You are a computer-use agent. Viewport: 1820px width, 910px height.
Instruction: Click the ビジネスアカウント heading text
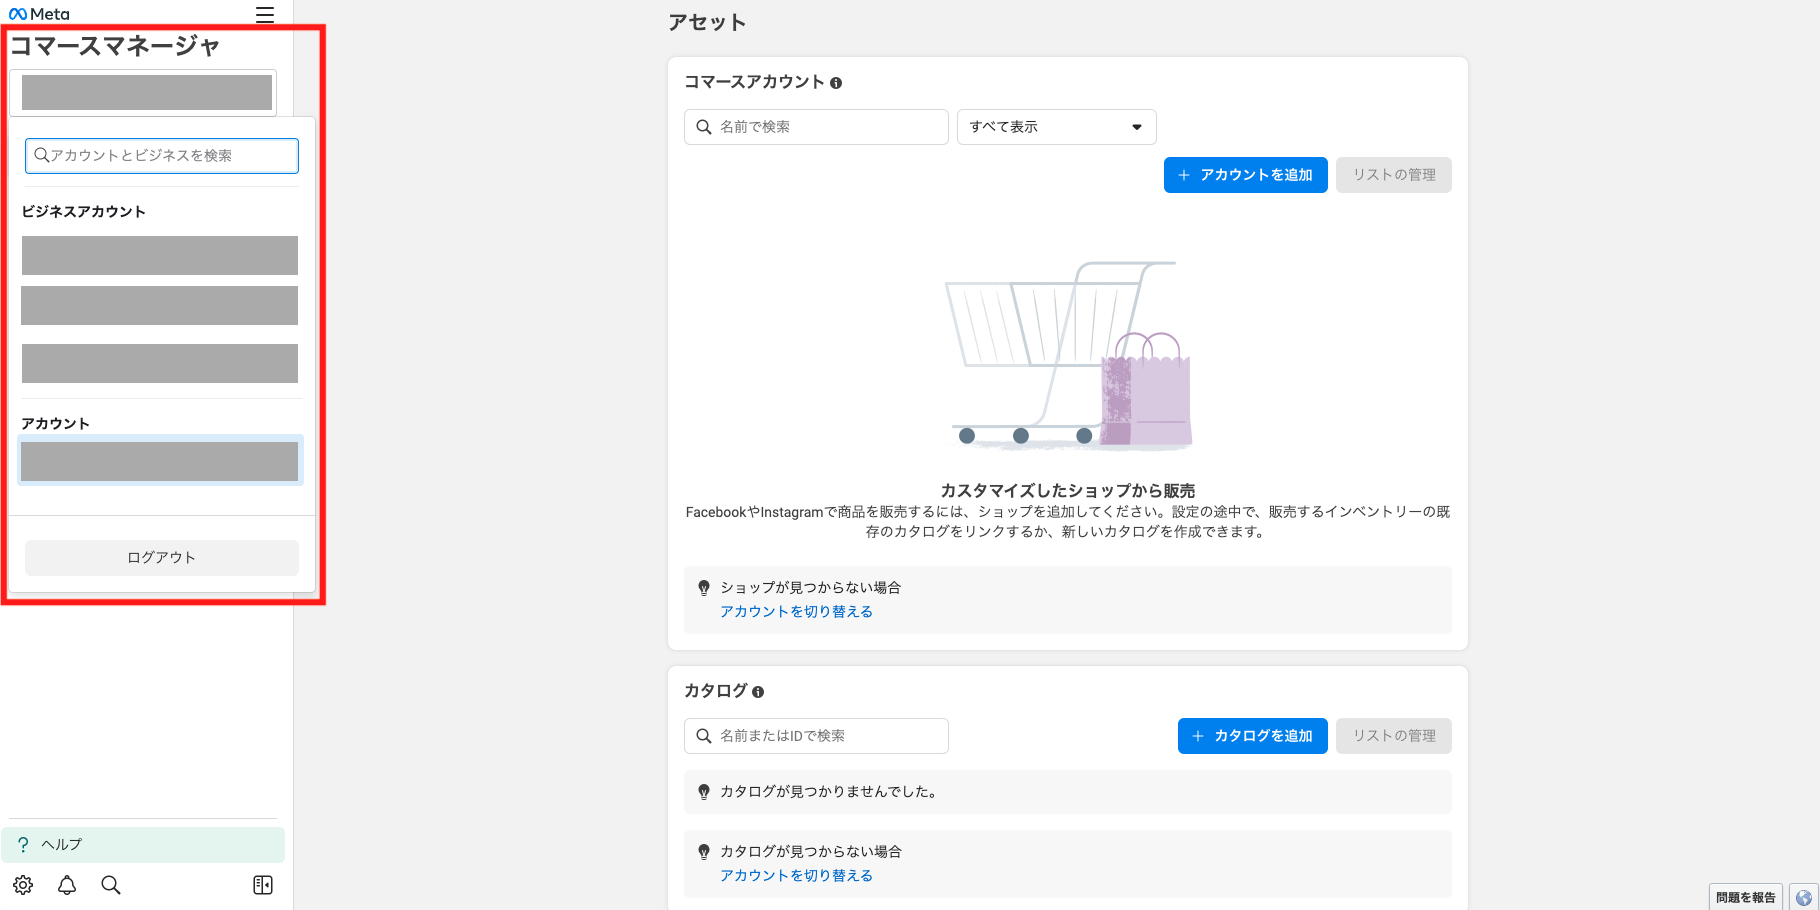[x=84, y=212]
